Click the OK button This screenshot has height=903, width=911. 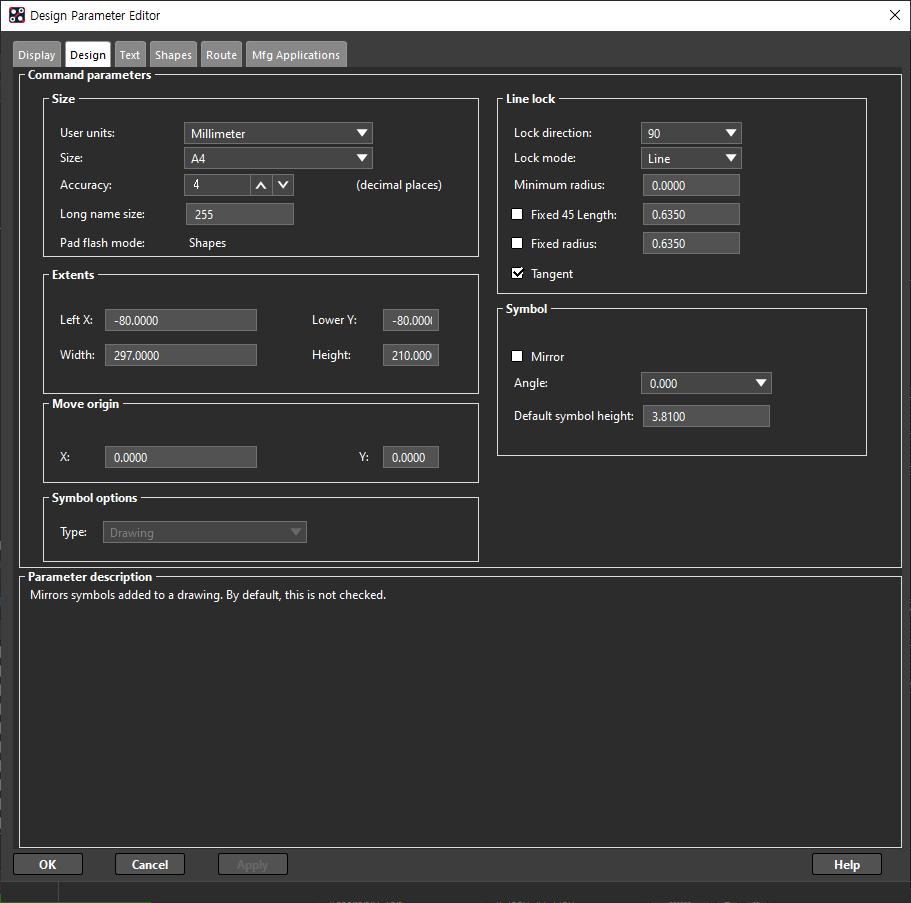[x=47, y=864]
